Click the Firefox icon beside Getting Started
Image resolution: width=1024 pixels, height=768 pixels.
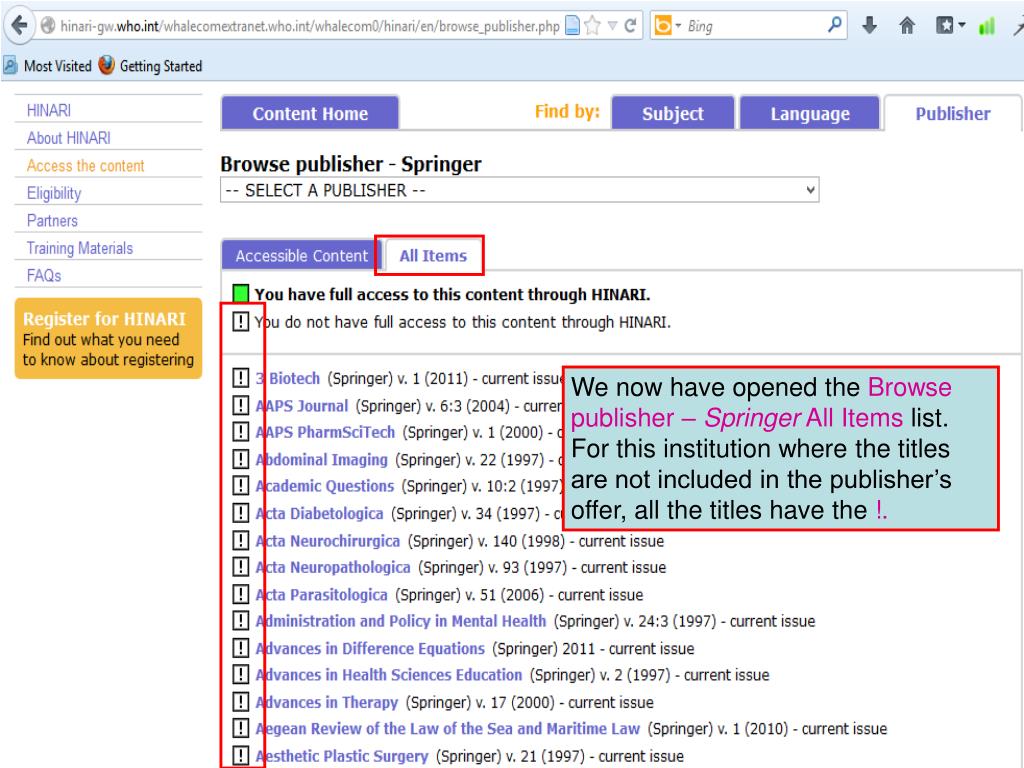click(106, 65)
